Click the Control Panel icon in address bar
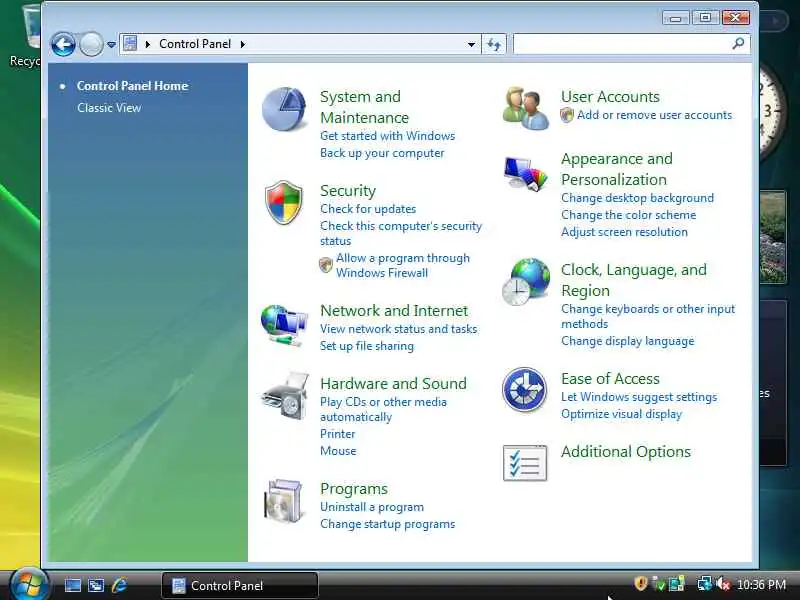The width and height of the screenshot is (800, 600). click(x=131, y=43)
